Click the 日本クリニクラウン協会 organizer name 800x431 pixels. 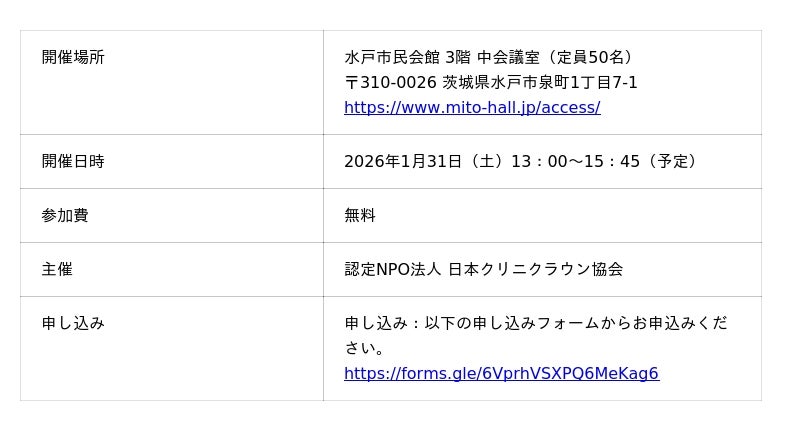[536, 270]
